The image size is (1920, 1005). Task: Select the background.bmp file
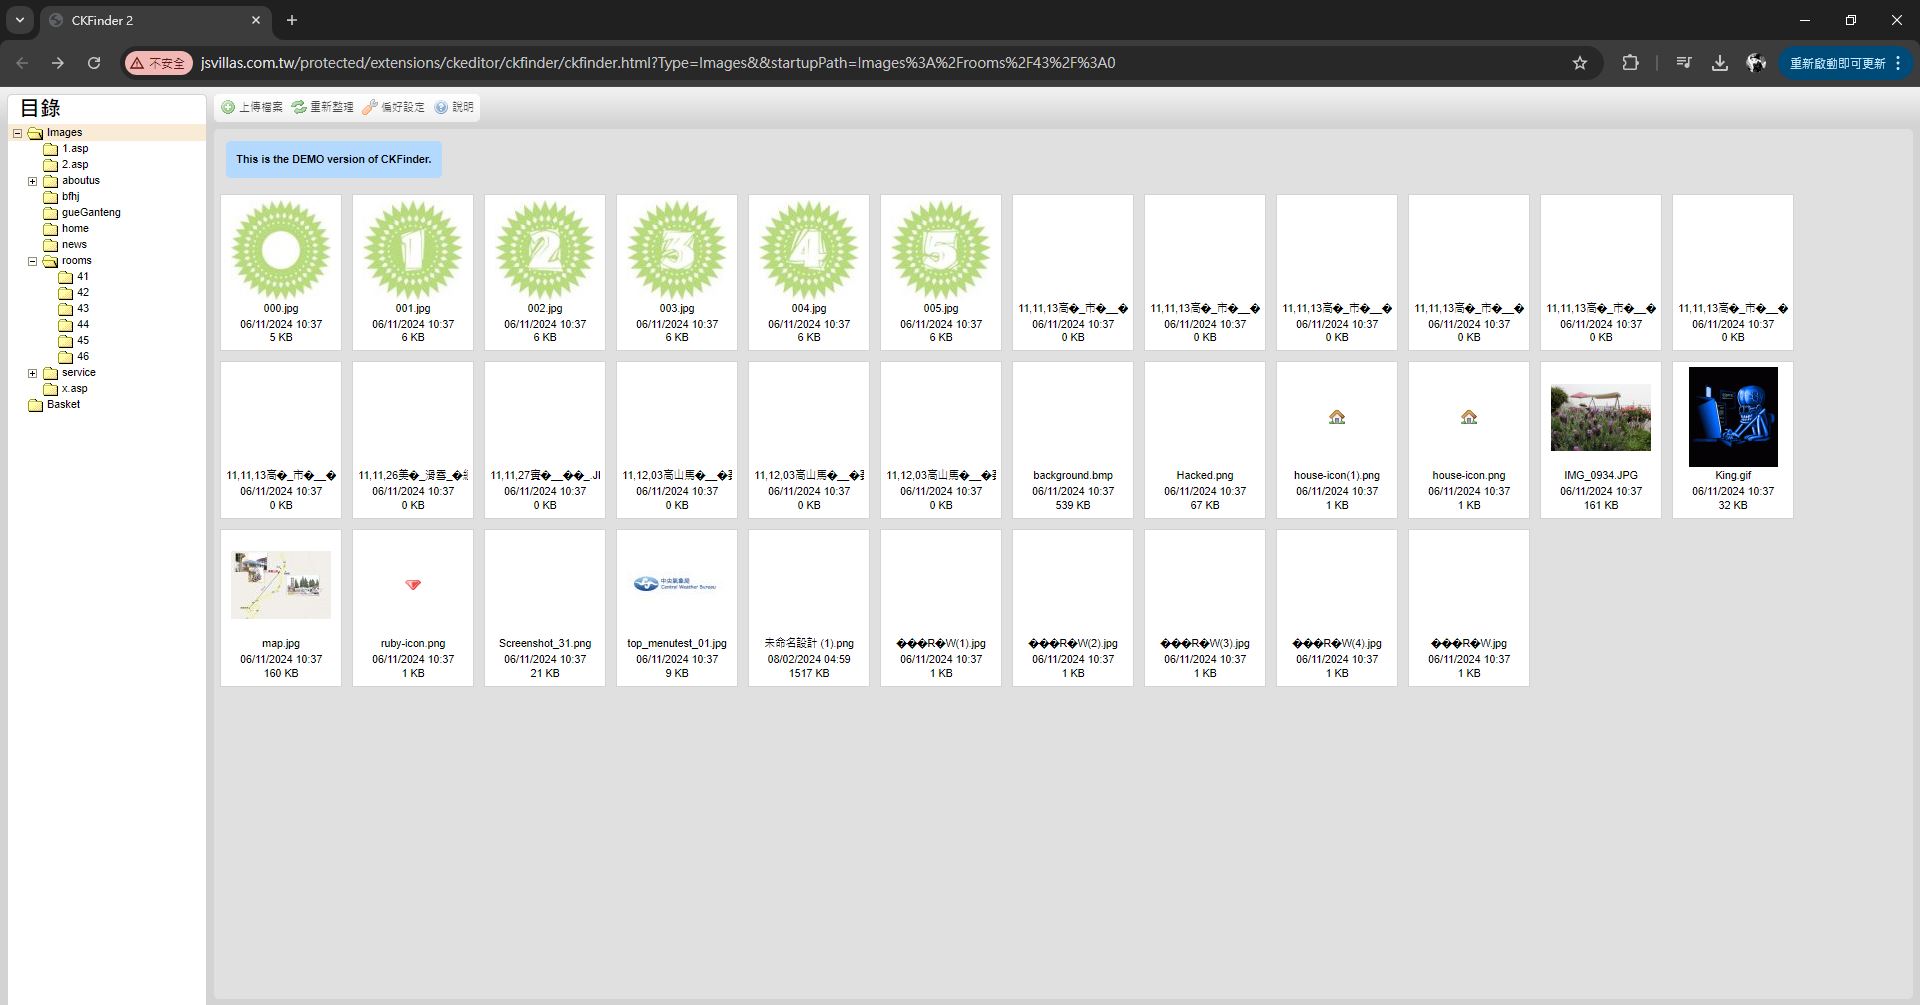pos(1073,439)
